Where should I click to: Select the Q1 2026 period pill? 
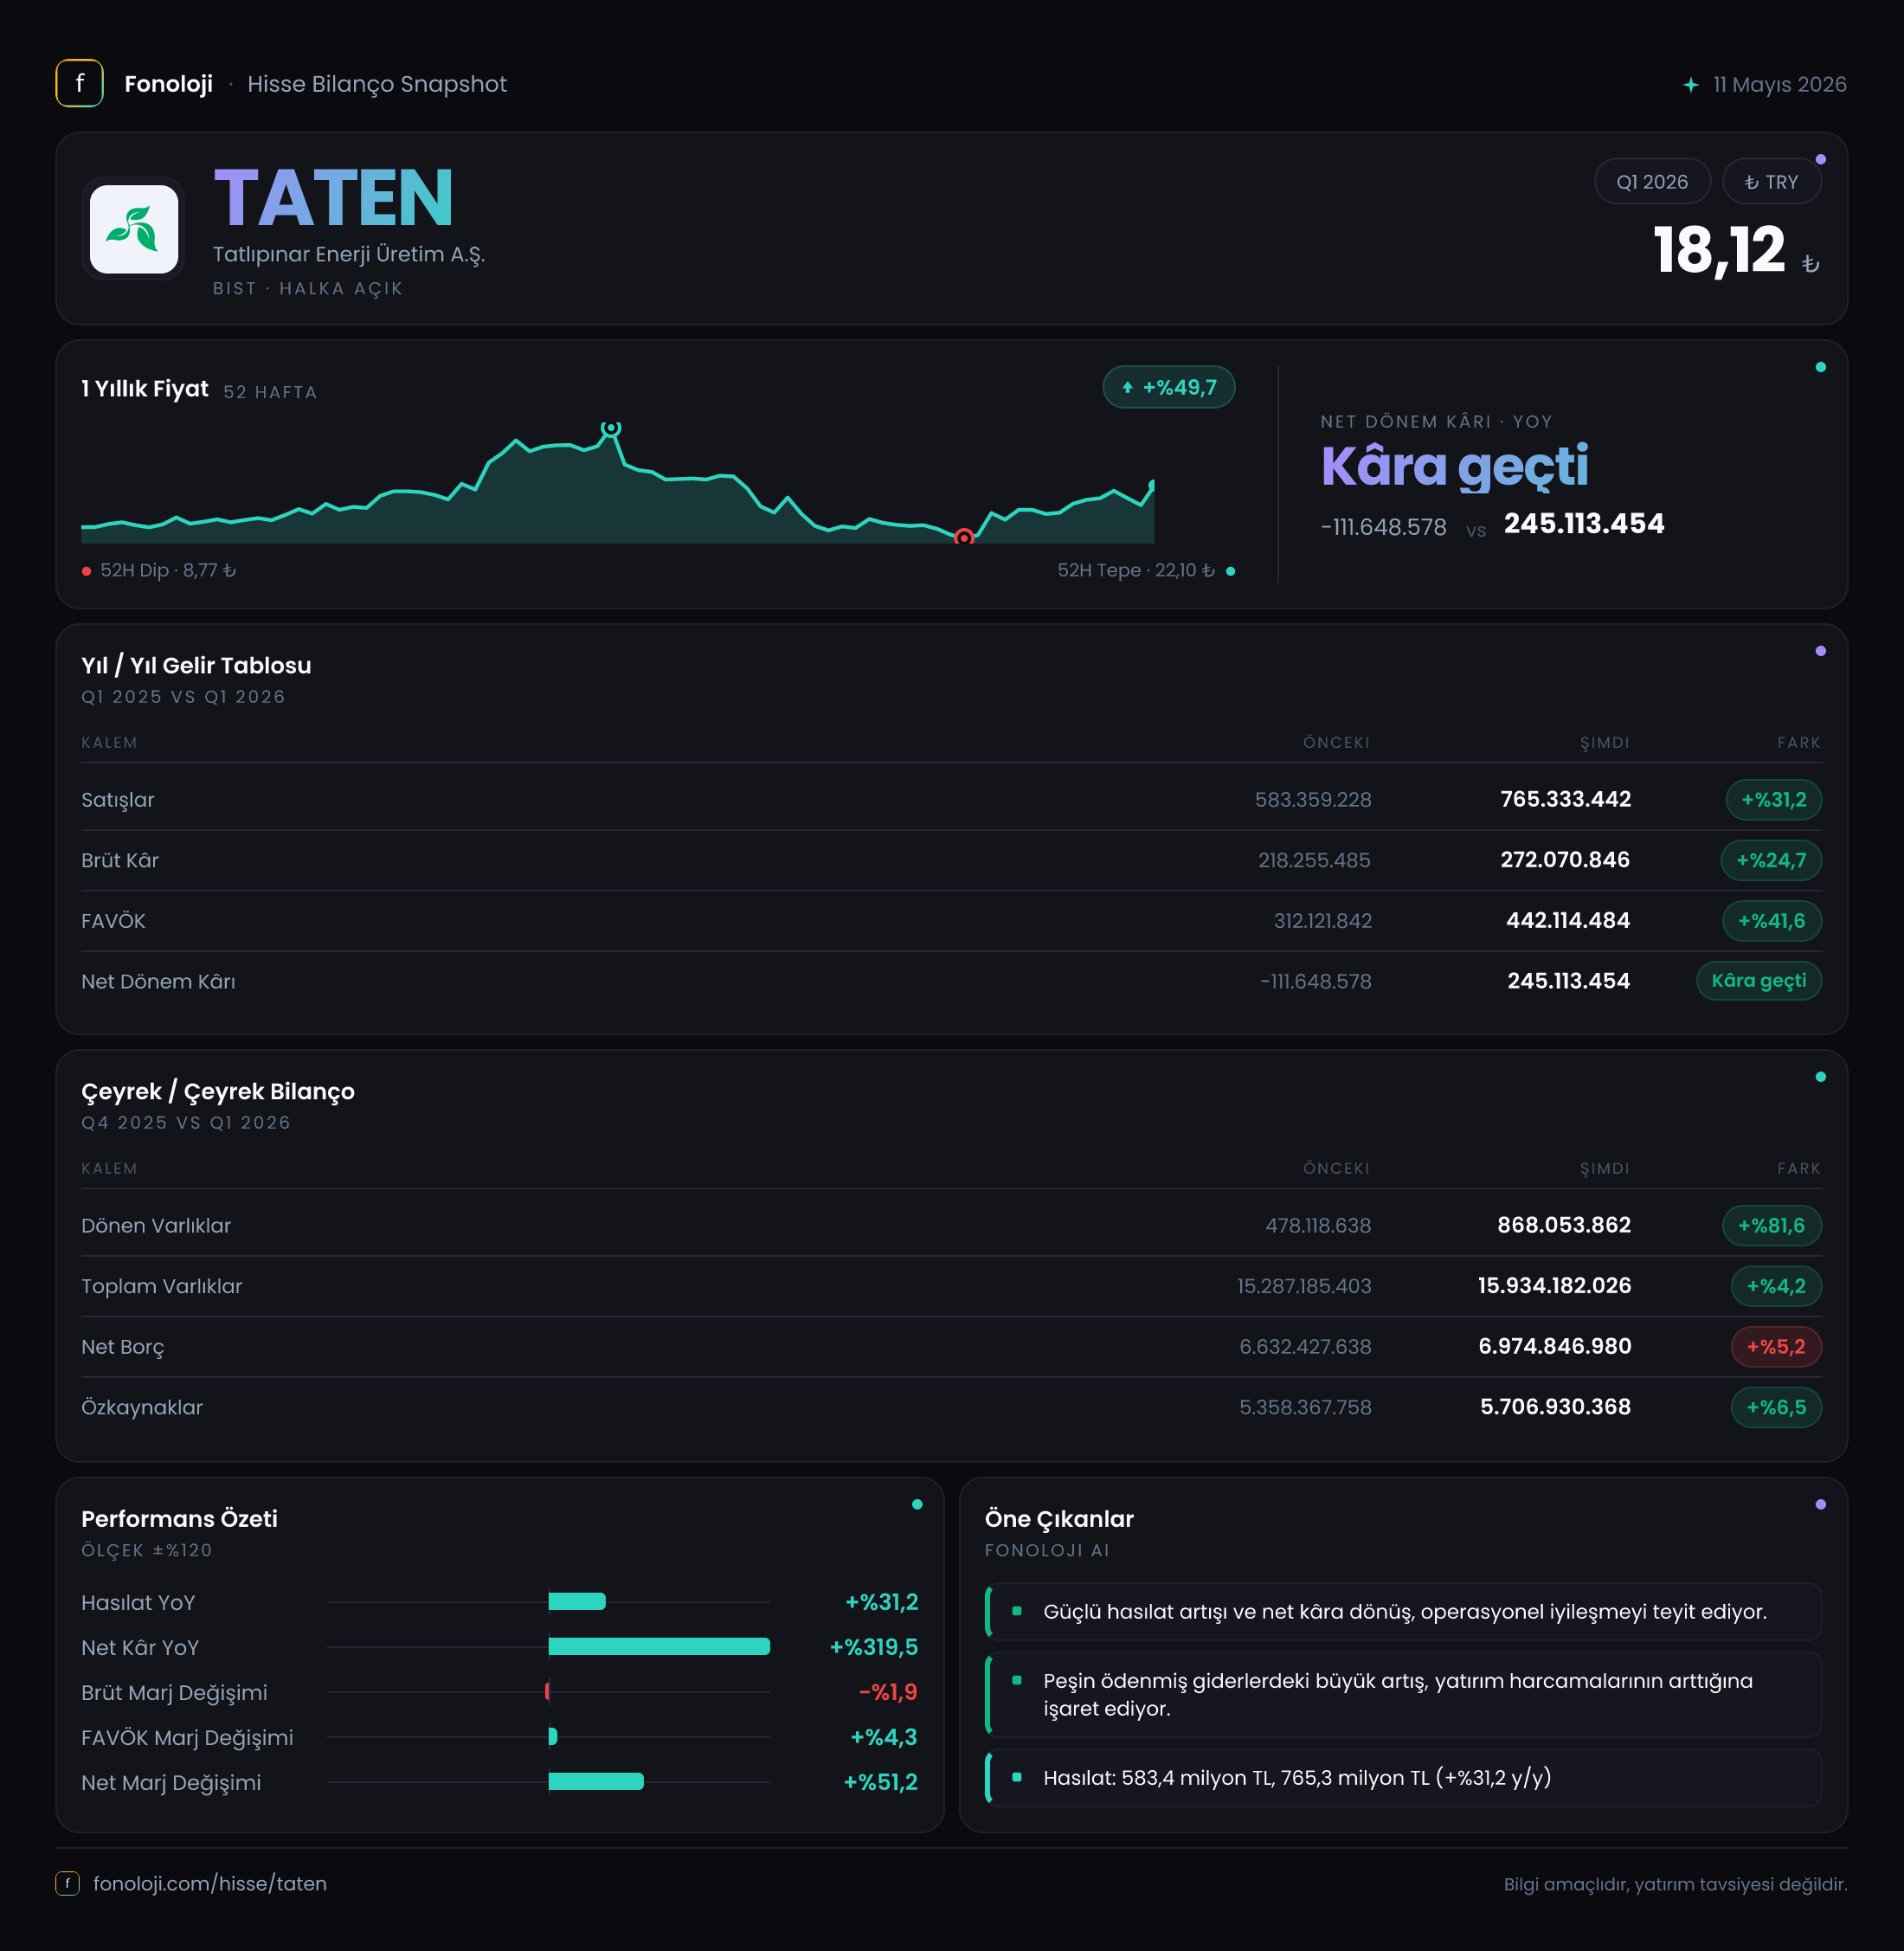1652,182
